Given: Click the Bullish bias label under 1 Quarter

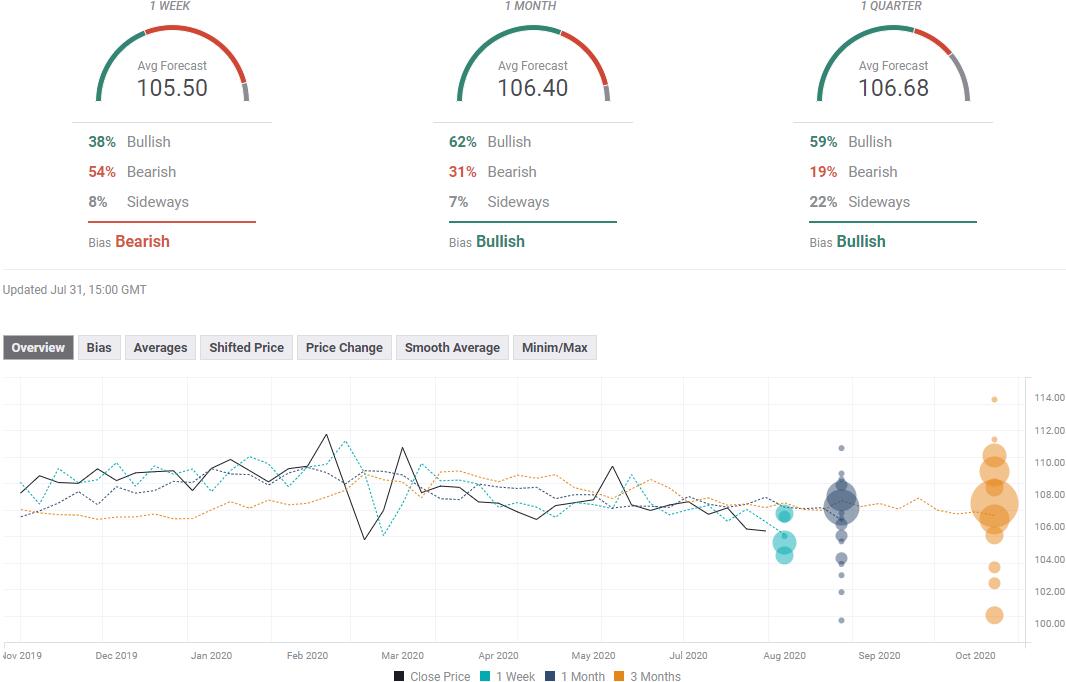Looking at the screenshot, I should click(861, 241).
